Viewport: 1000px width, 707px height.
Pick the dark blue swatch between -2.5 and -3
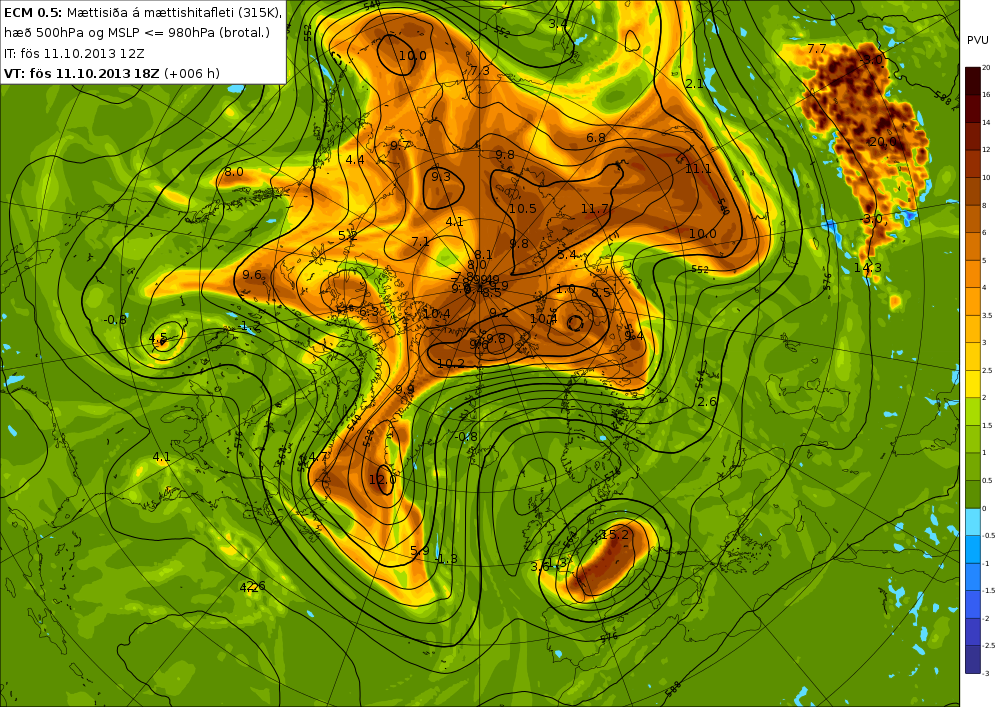(973, 659)
